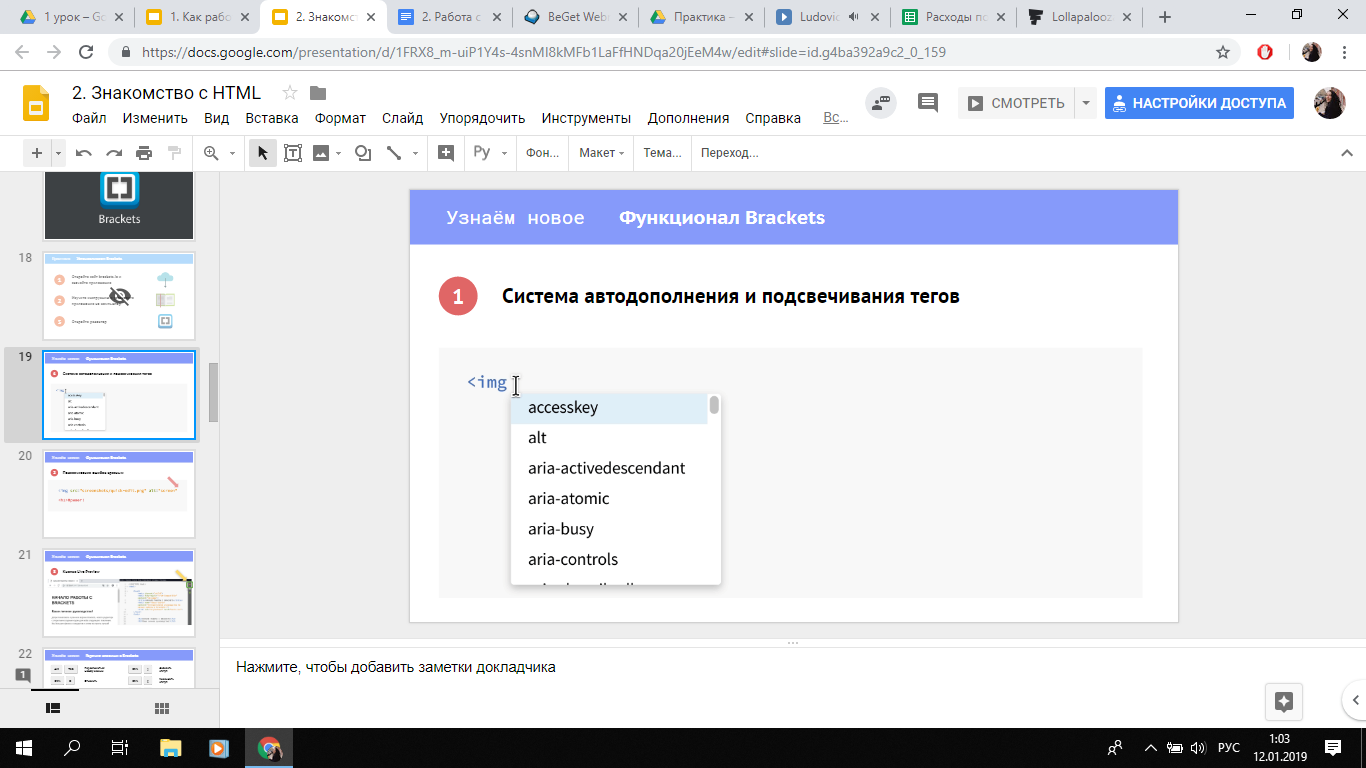This screenshot has height=768, width=1366.
Task: Open the Упорядочить menu
Action: [482, 118]
